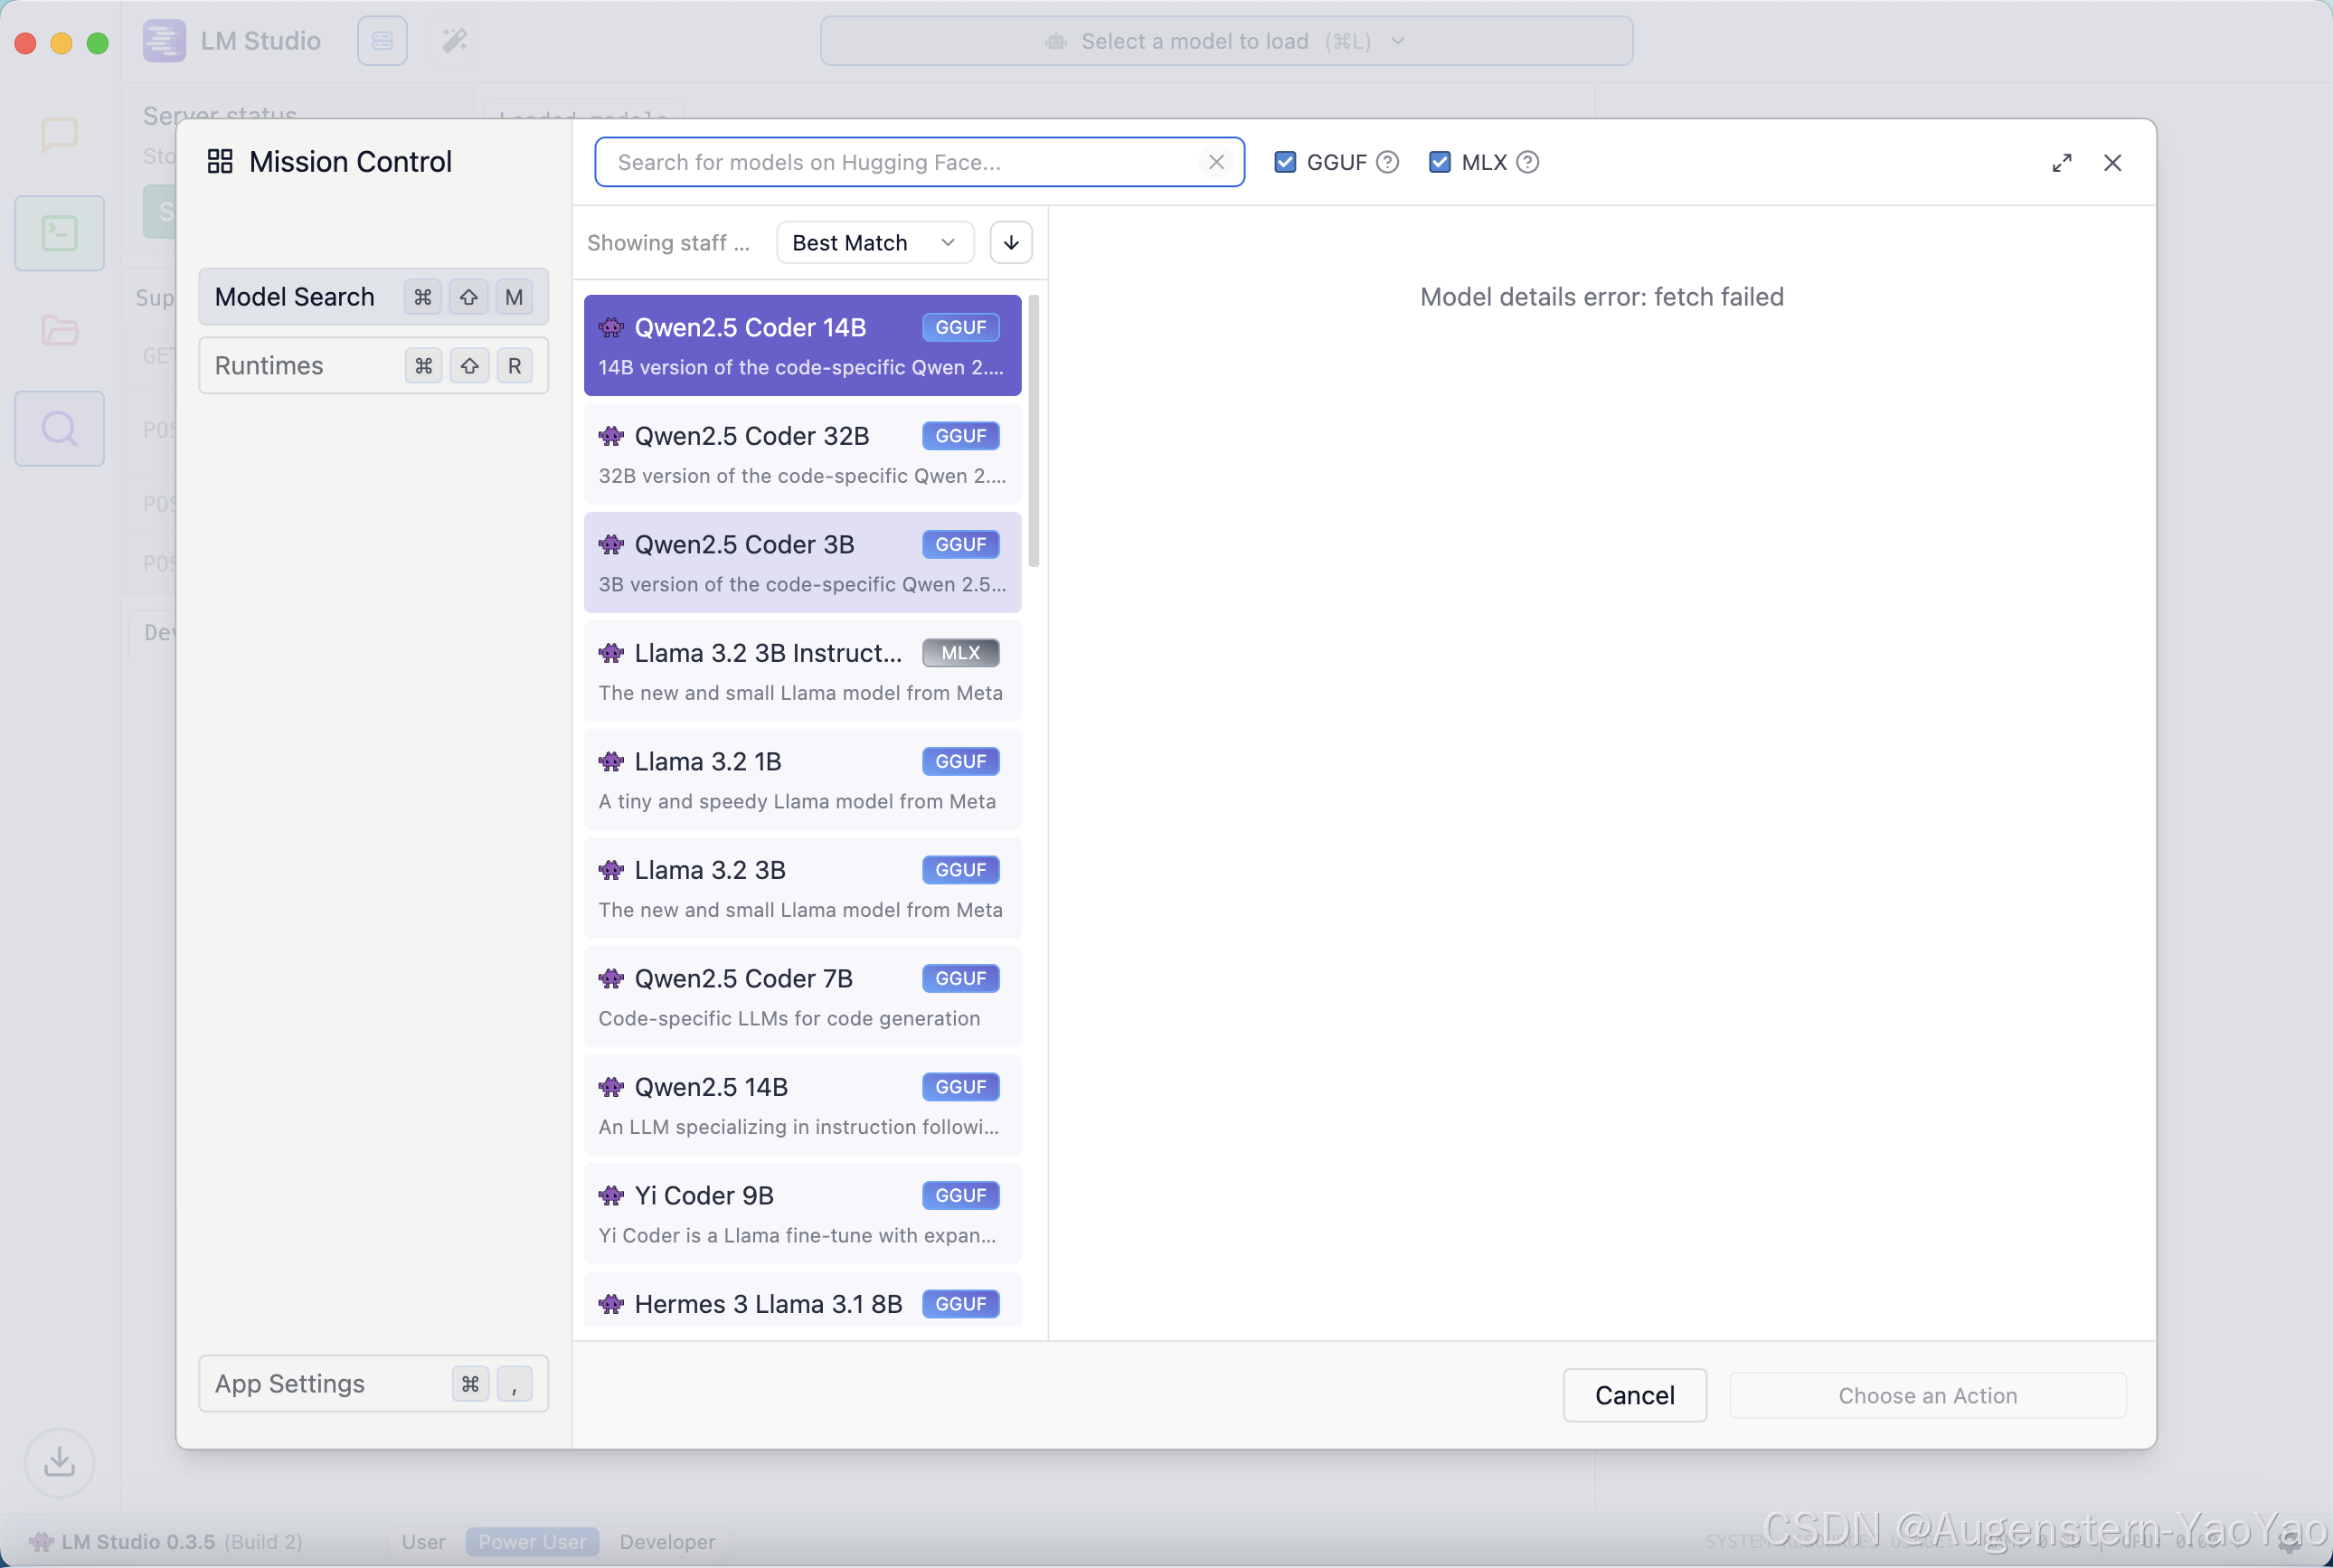Clear the model search field with X
Screen dimensions: 2333x1568
(x=1216, y=162)
